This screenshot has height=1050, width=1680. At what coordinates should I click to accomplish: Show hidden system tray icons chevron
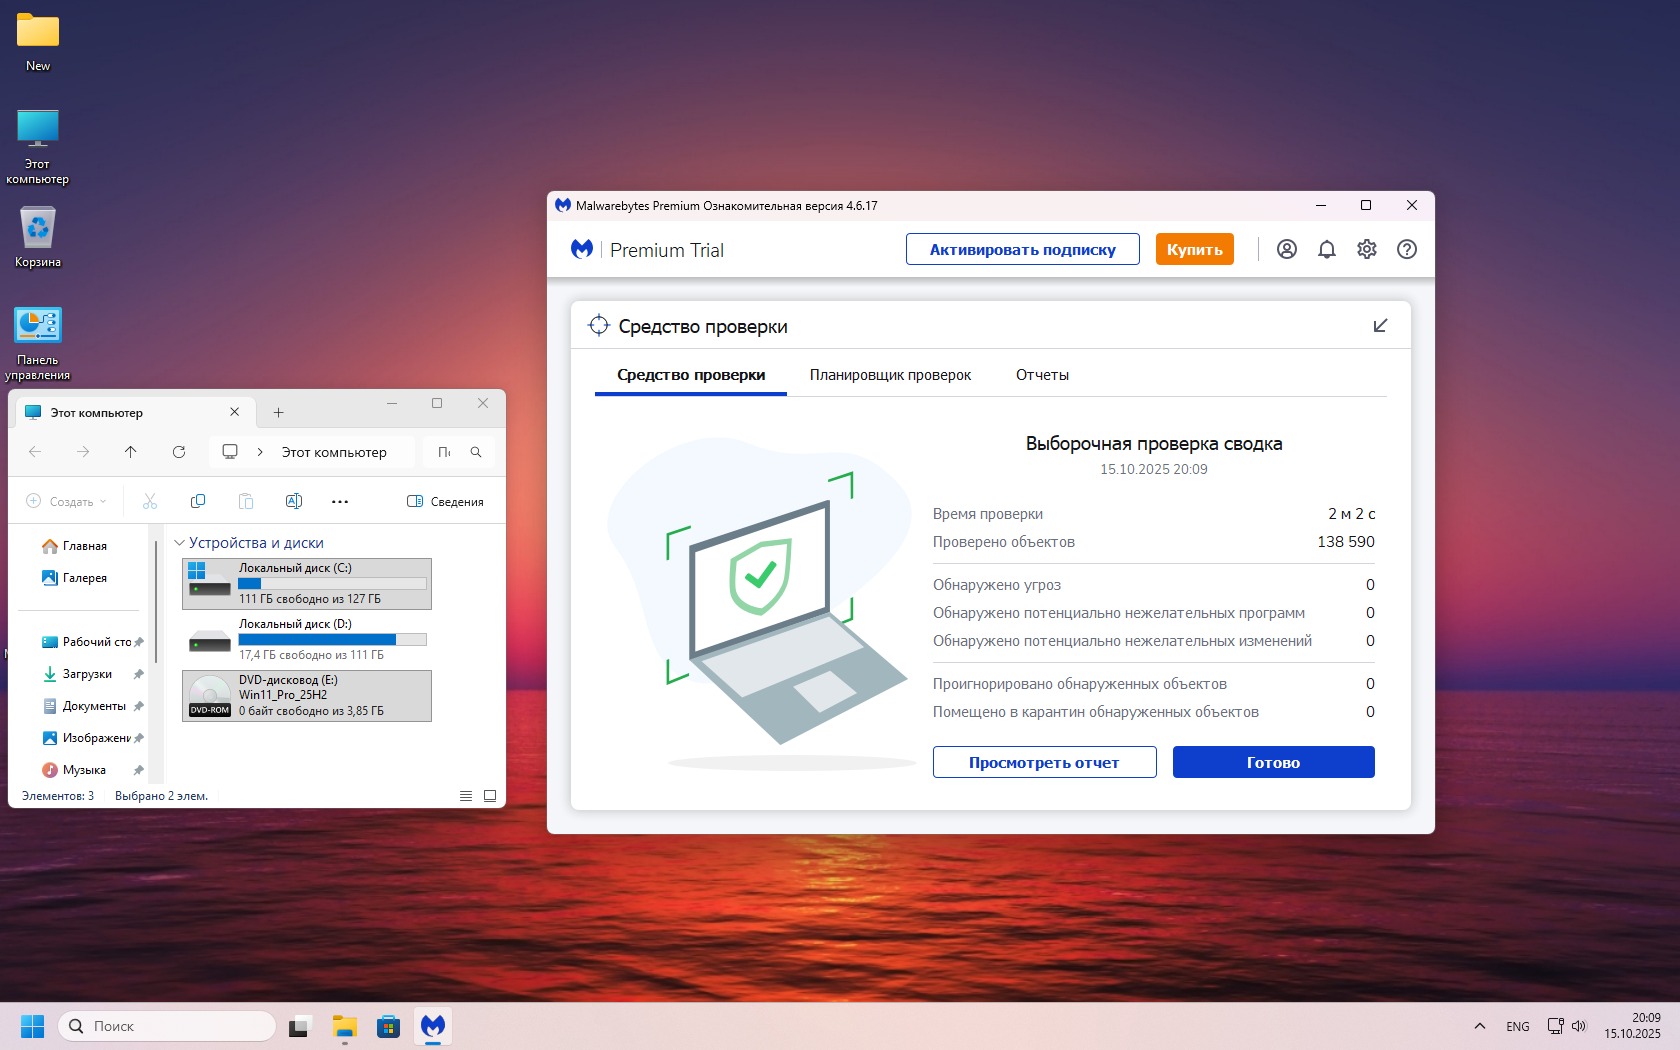coord(1480,1026)
